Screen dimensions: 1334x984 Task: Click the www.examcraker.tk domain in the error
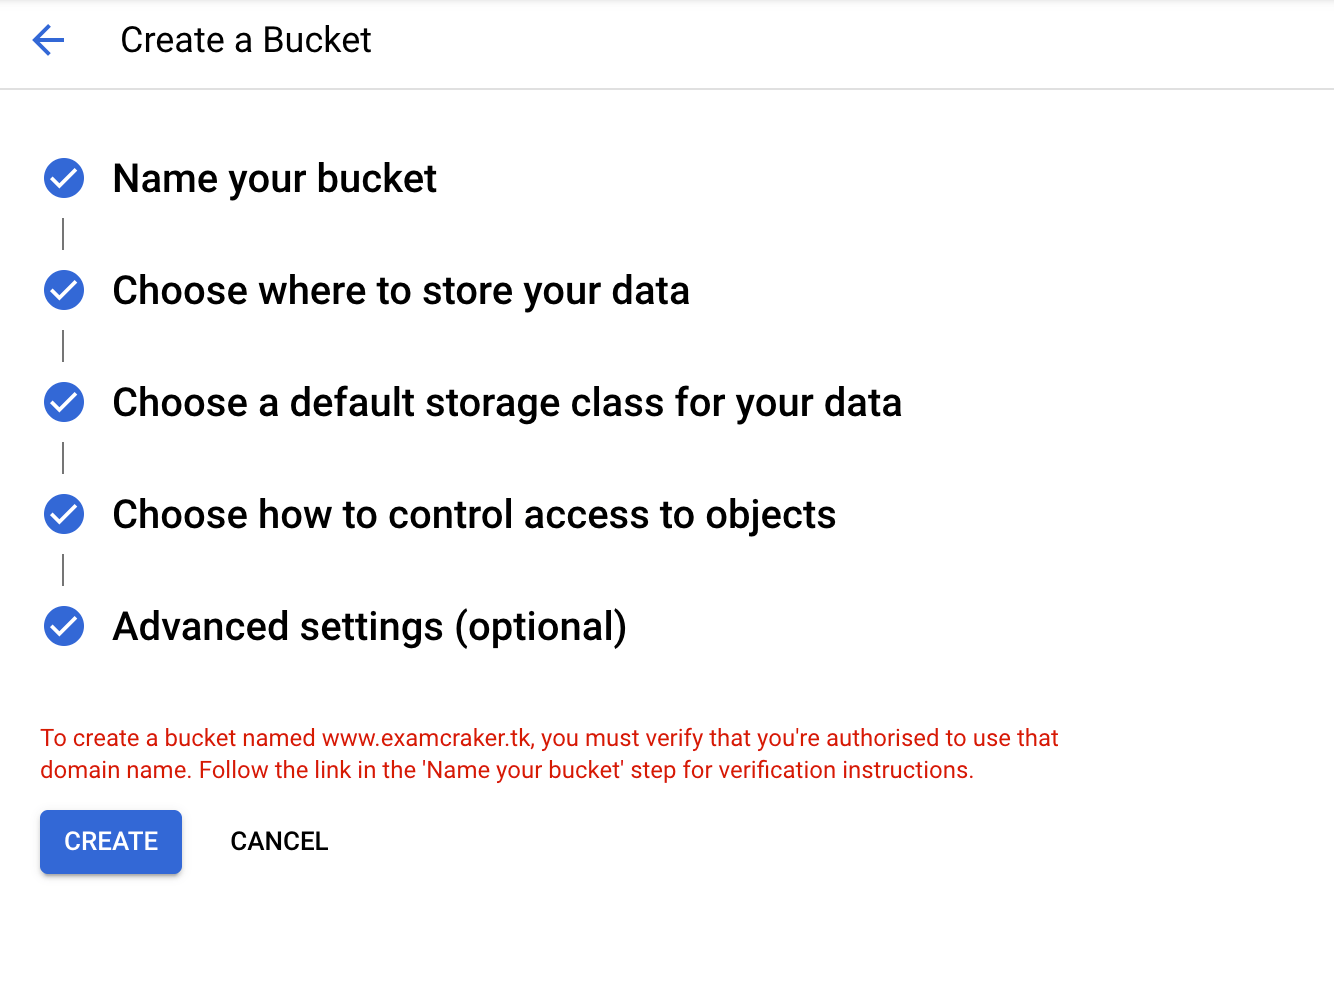pos(427,738)
